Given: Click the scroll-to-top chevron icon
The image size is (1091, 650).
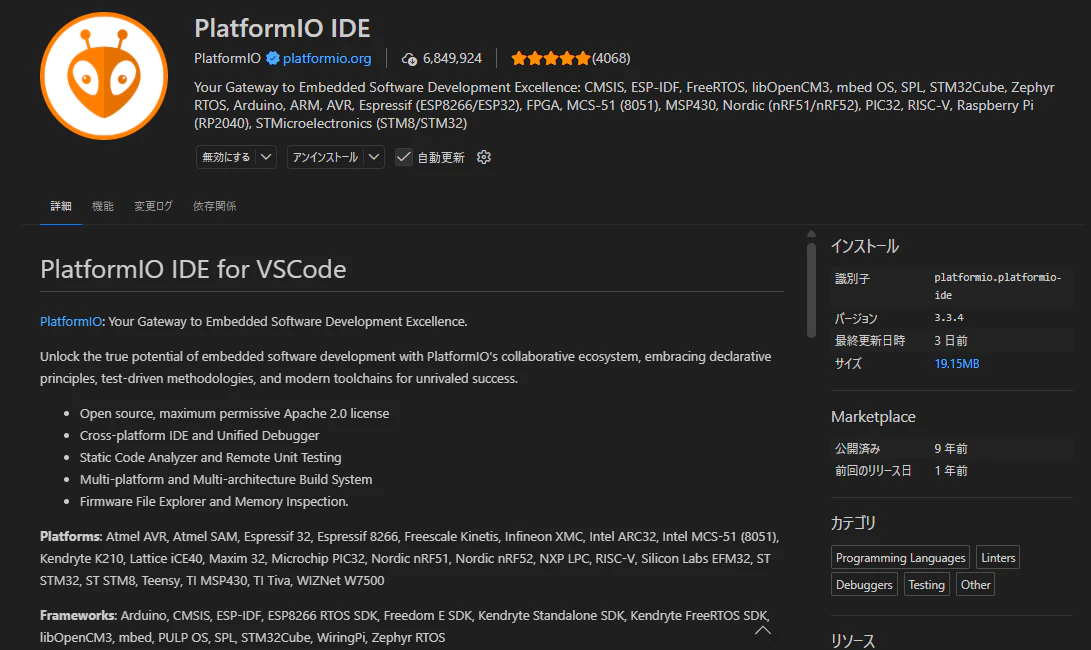Looking at the screenshot, I should click(763, 631).
